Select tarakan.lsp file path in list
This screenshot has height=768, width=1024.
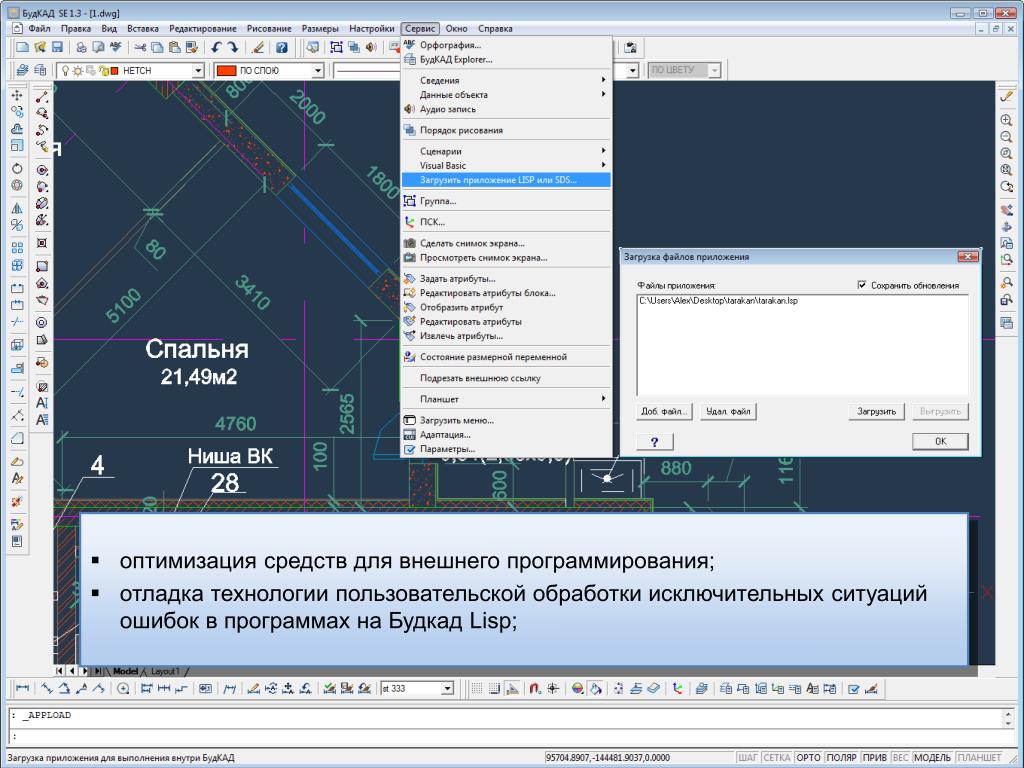718,301
